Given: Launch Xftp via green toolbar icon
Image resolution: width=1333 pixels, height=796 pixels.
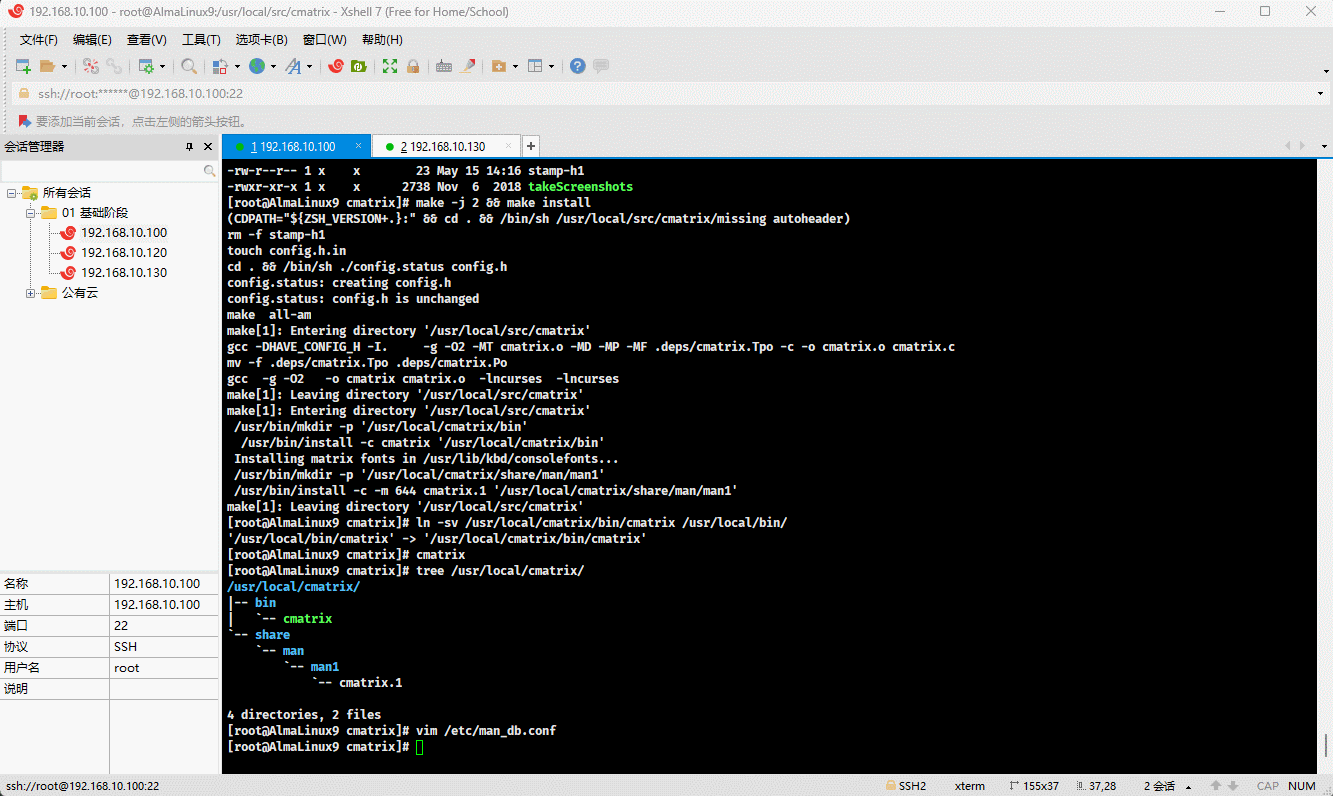Looking at the screenshot, I should tap(359, 66).
